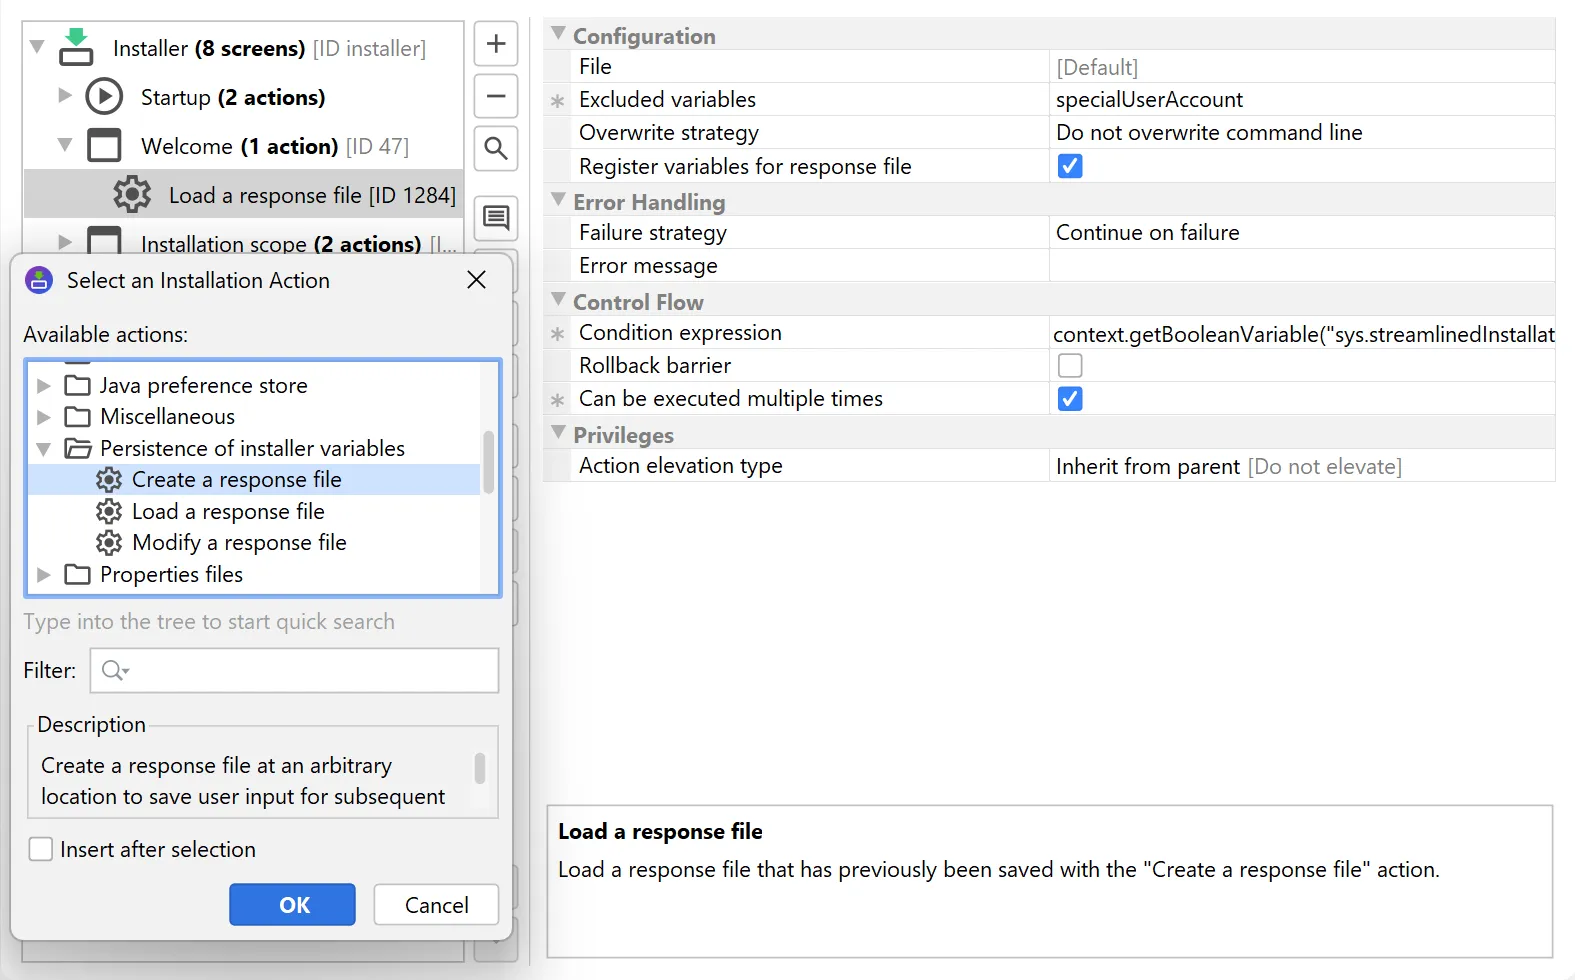Click the Installer download icon in tree
The image size is (1575, 980).
pos(76,47)
